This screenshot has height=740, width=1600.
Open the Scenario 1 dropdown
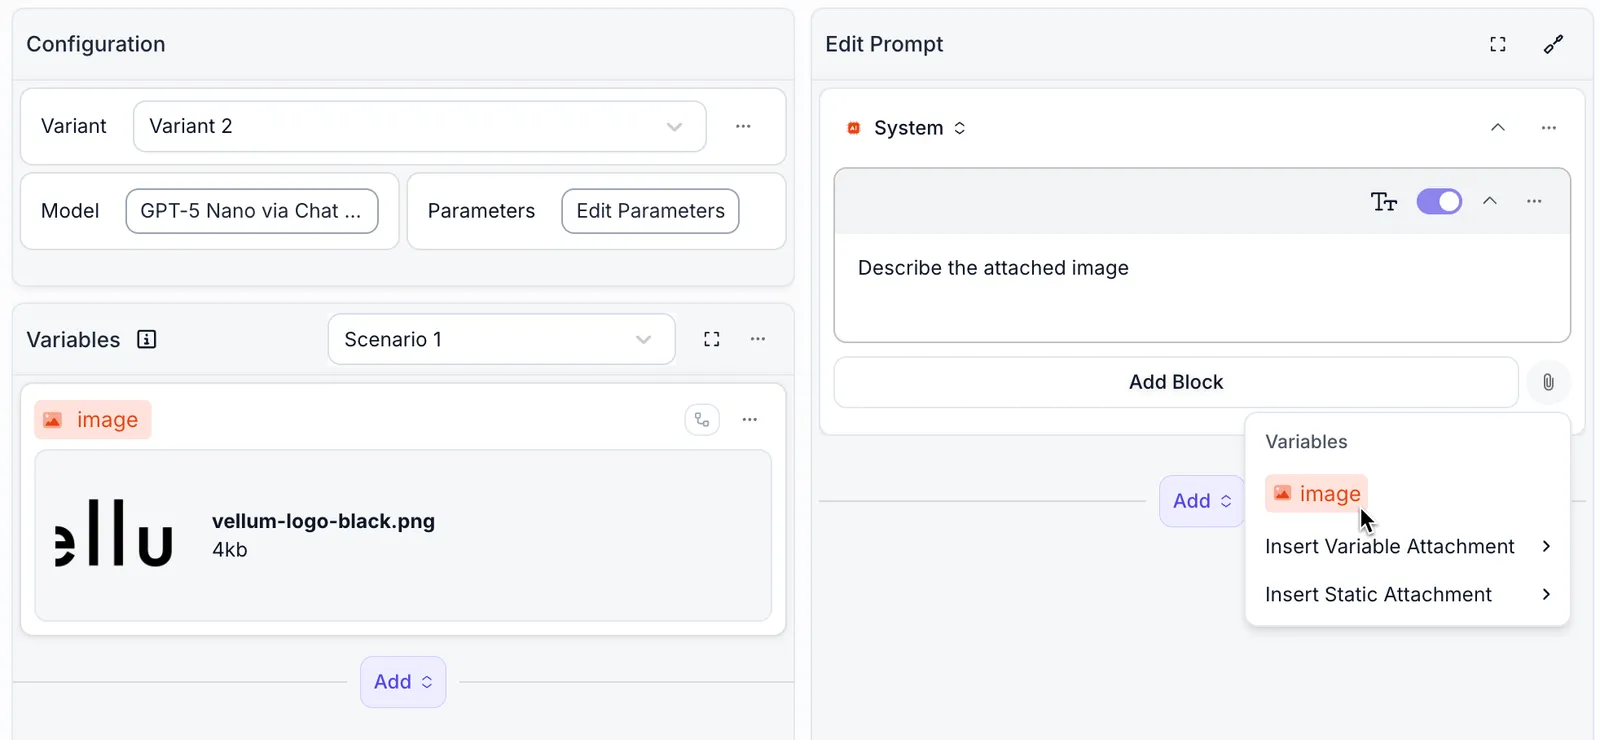[x=502, y=339]
